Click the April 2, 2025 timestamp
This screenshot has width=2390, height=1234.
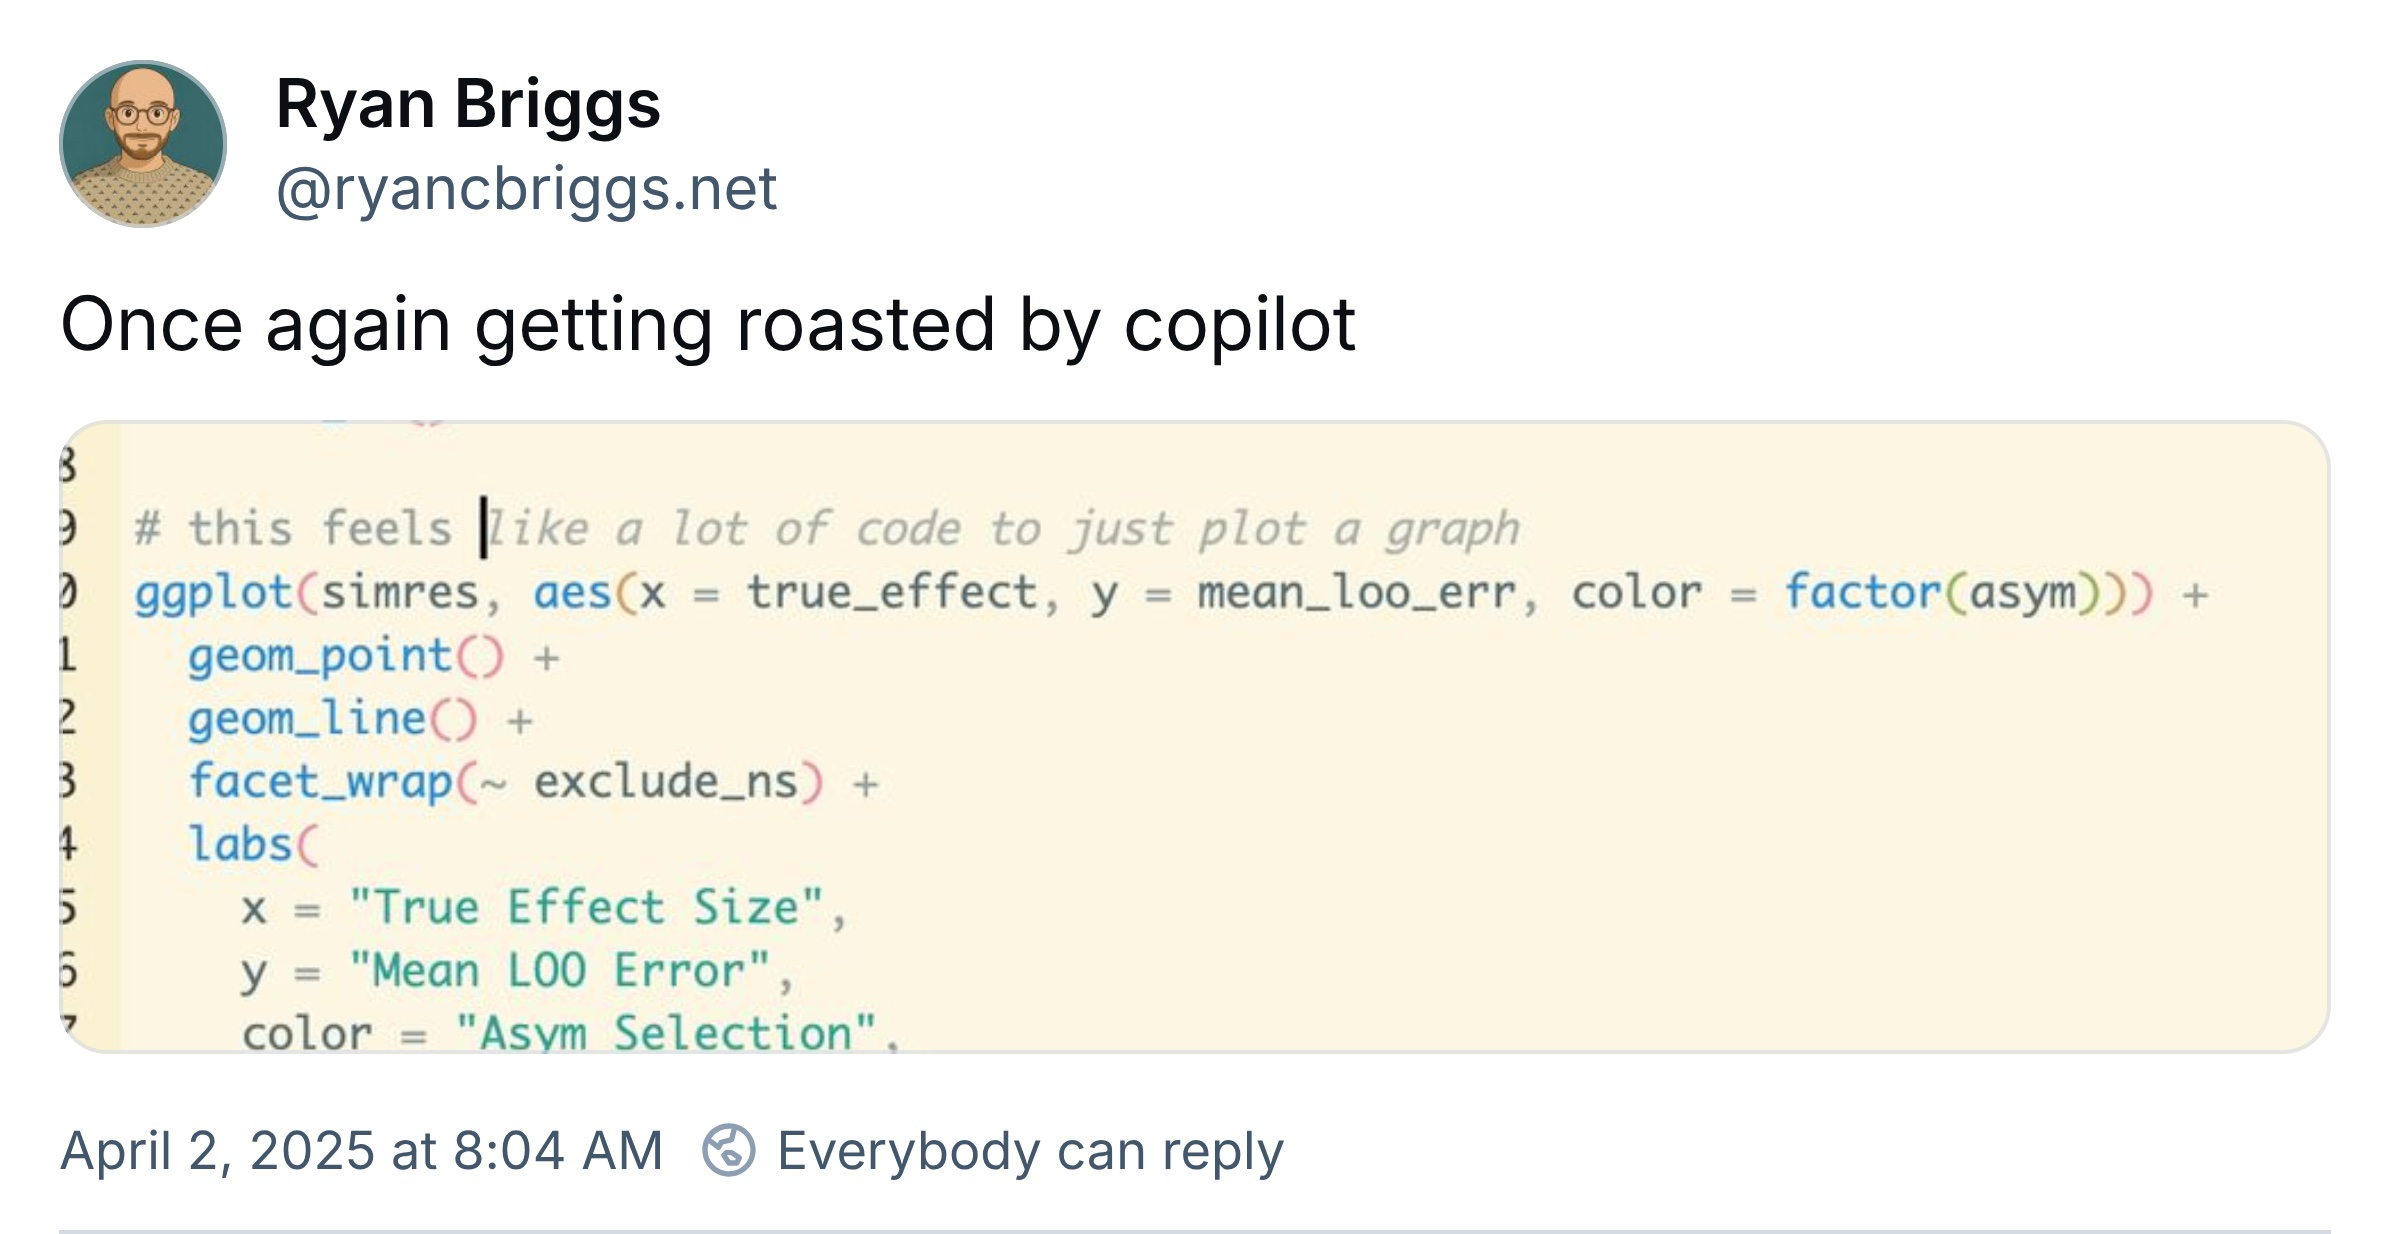[361, 1150]
